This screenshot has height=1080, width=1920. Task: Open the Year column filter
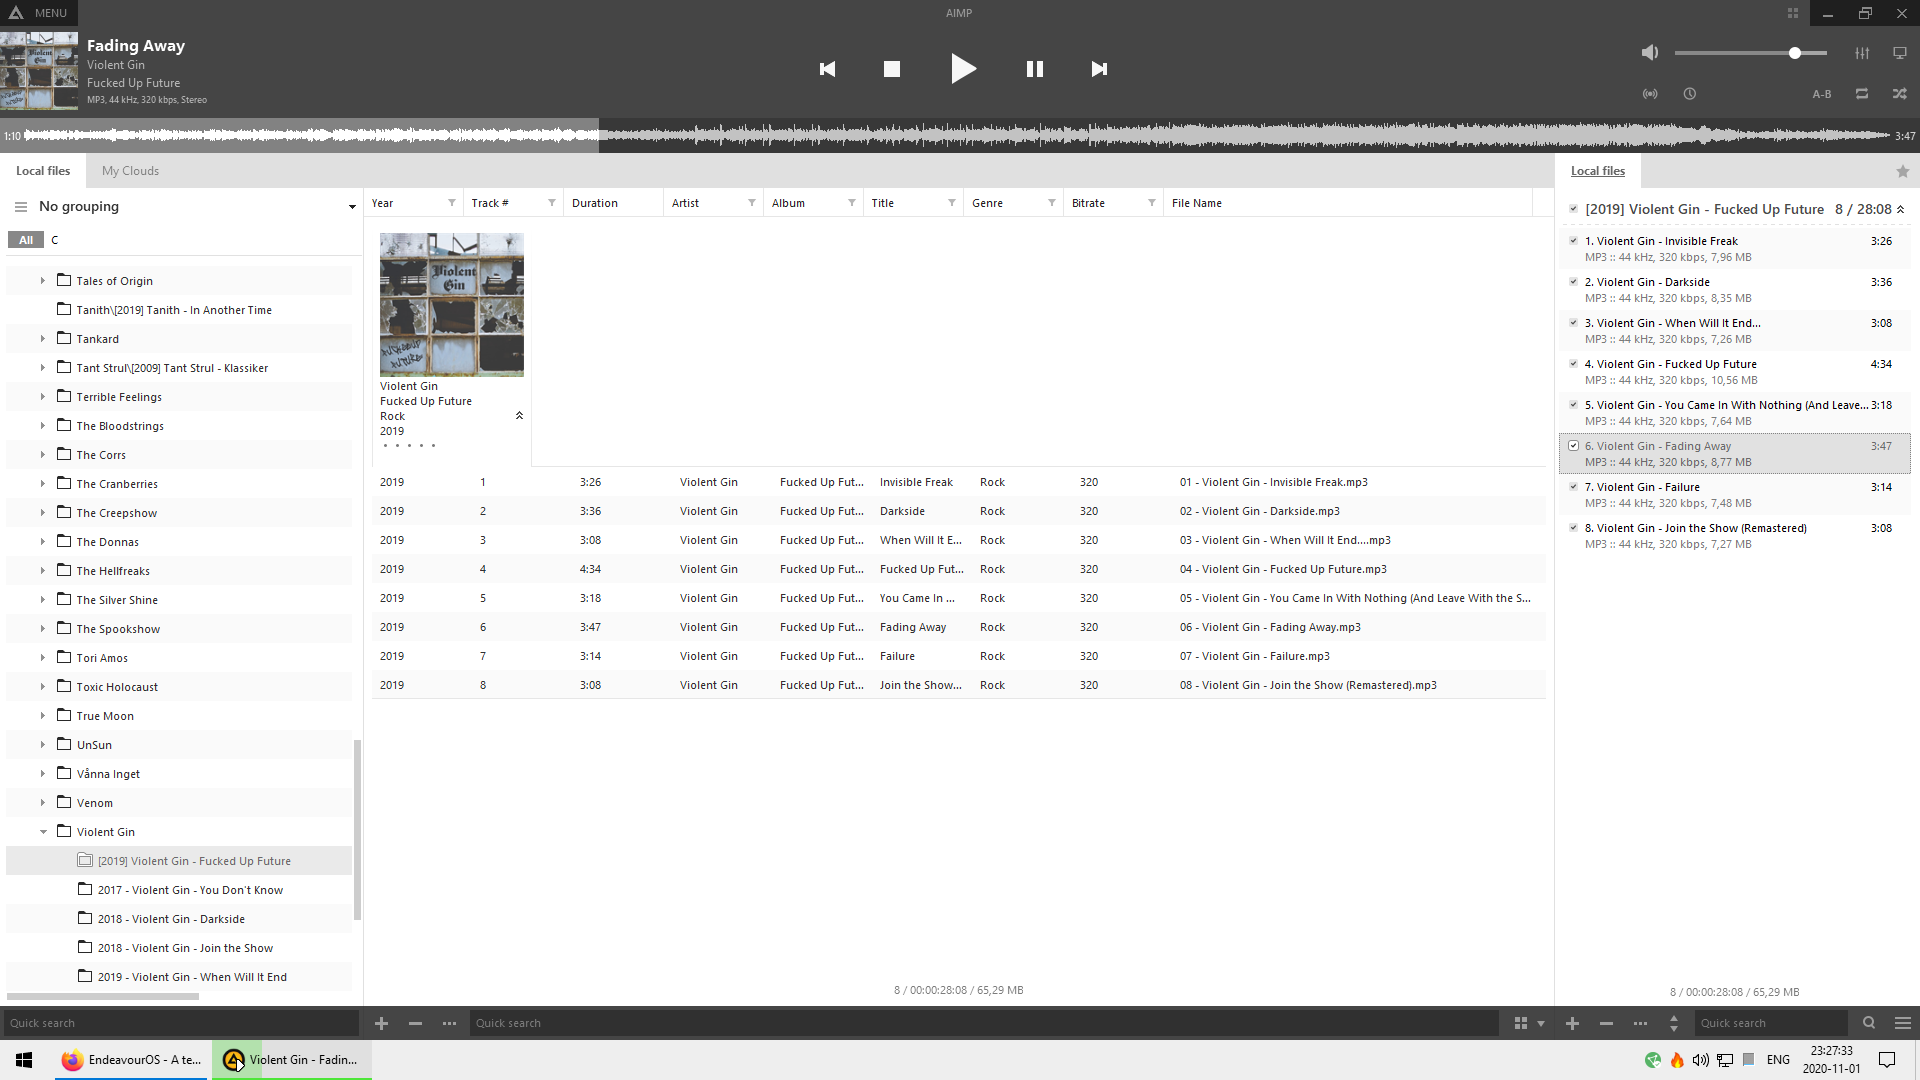pos(451,203)
